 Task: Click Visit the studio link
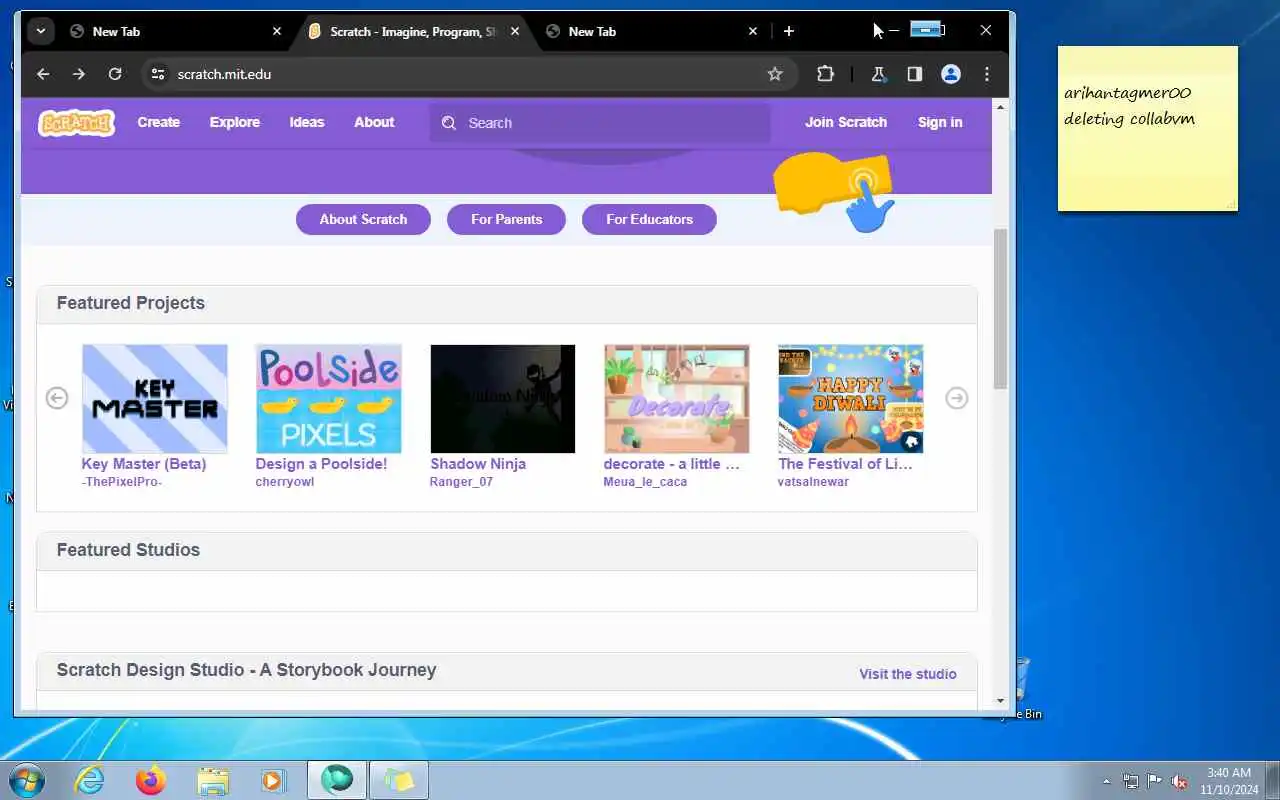pyautogui.click(x=908, y=674)
